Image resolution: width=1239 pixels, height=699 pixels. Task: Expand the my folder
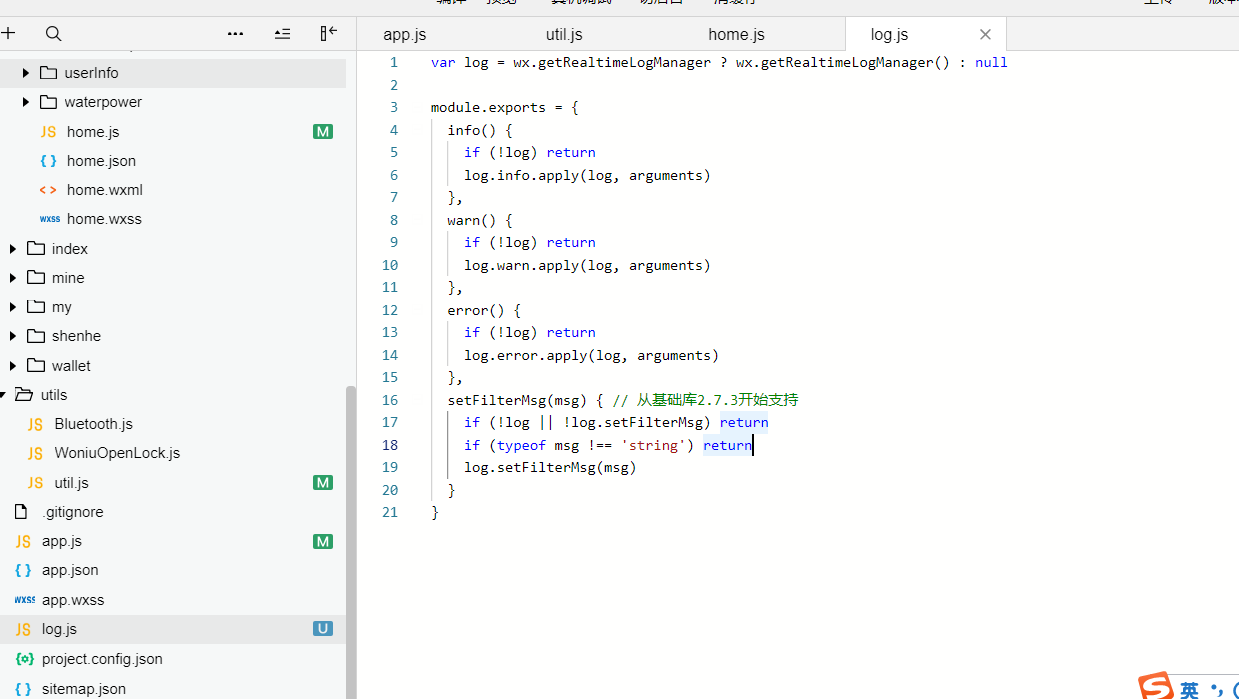[x=13, y=307]
